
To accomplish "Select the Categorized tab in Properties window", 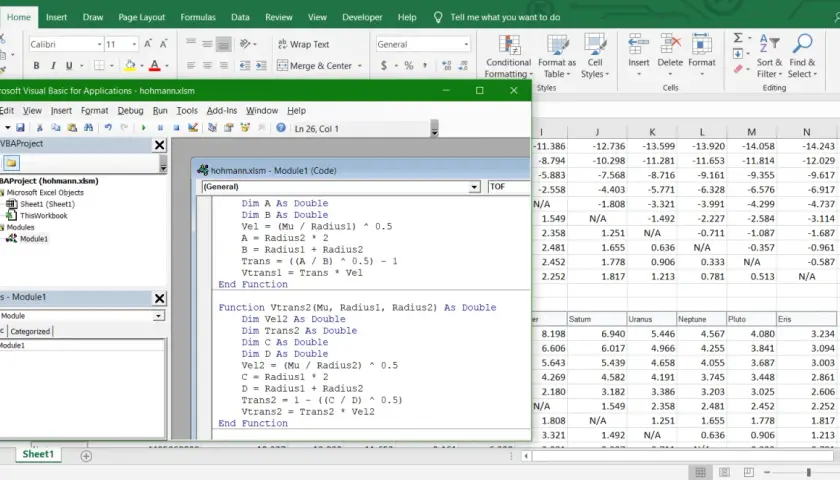I will [x=30, y=331].
